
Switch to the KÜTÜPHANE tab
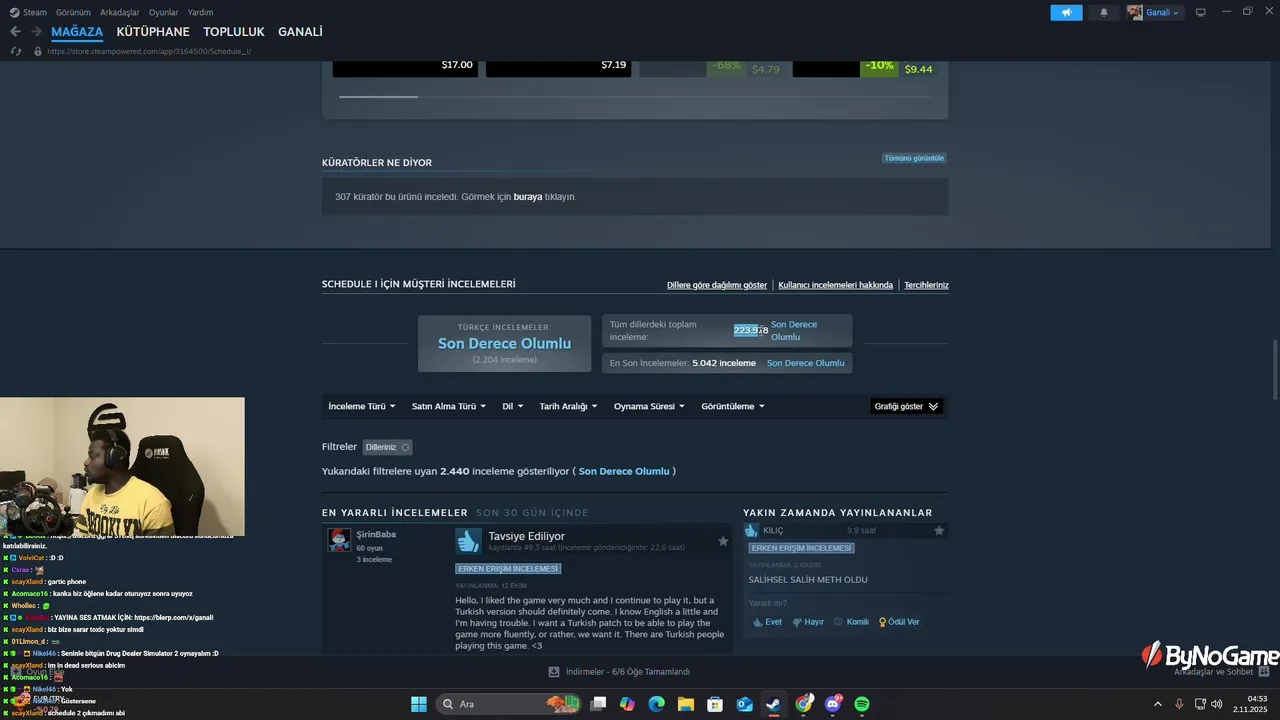[x=153, y=32]
